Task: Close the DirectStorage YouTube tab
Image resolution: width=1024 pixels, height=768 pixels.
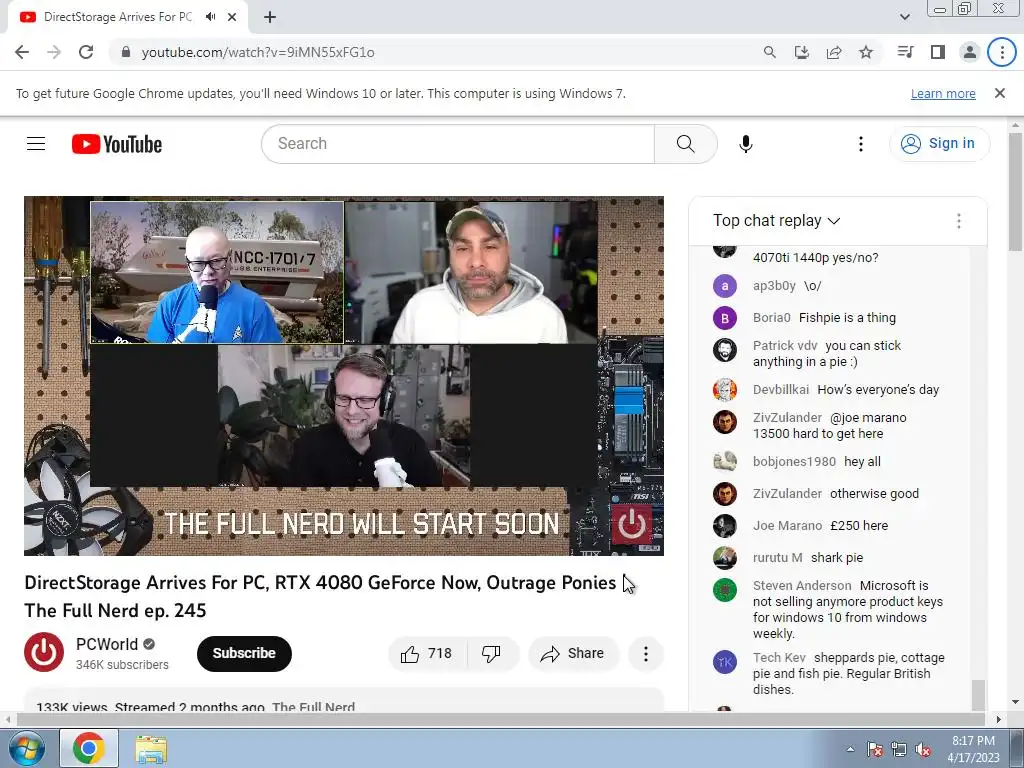Action: (x=232, y=17)
